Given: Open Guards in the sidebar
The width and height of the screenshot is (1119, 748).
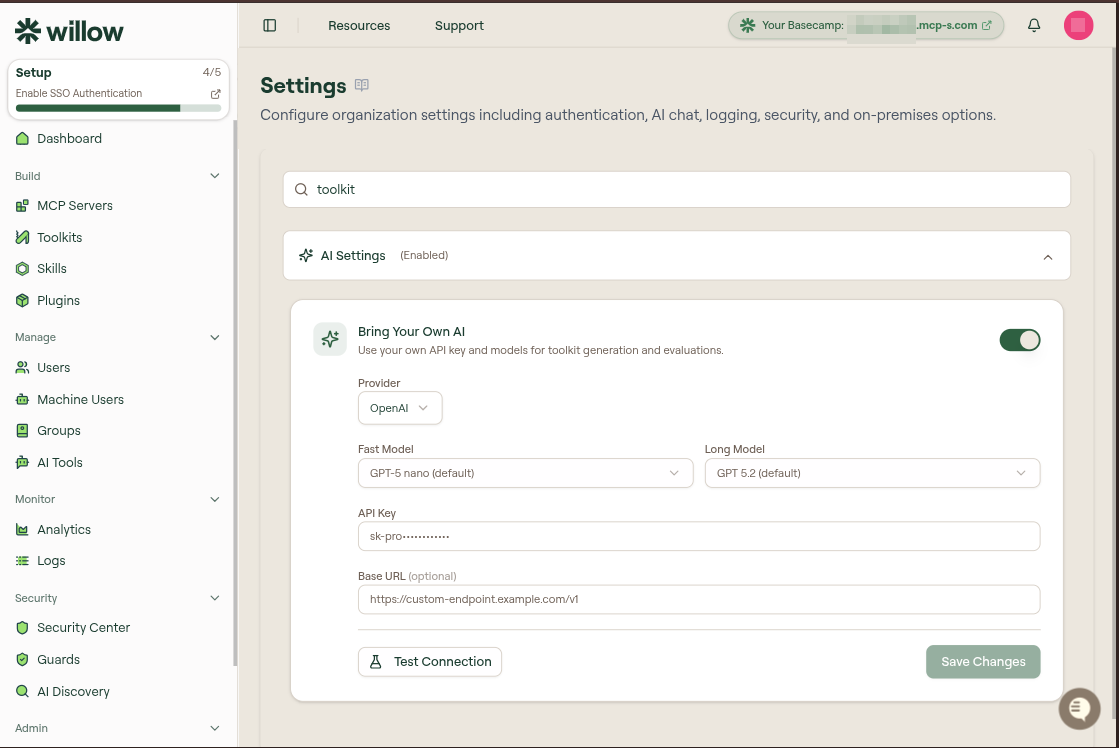Looking at the screenshot, I should [59, 659].
